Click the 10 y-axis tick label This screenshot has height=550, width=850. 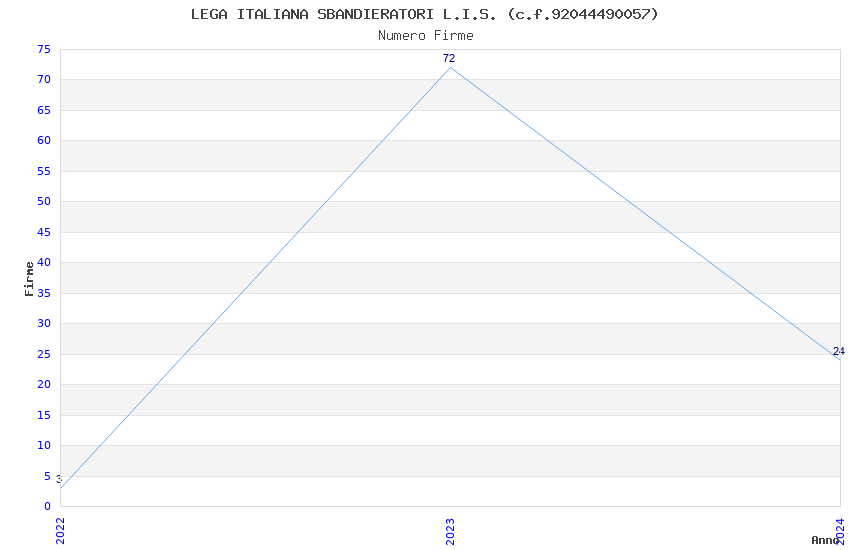[43, 446]
